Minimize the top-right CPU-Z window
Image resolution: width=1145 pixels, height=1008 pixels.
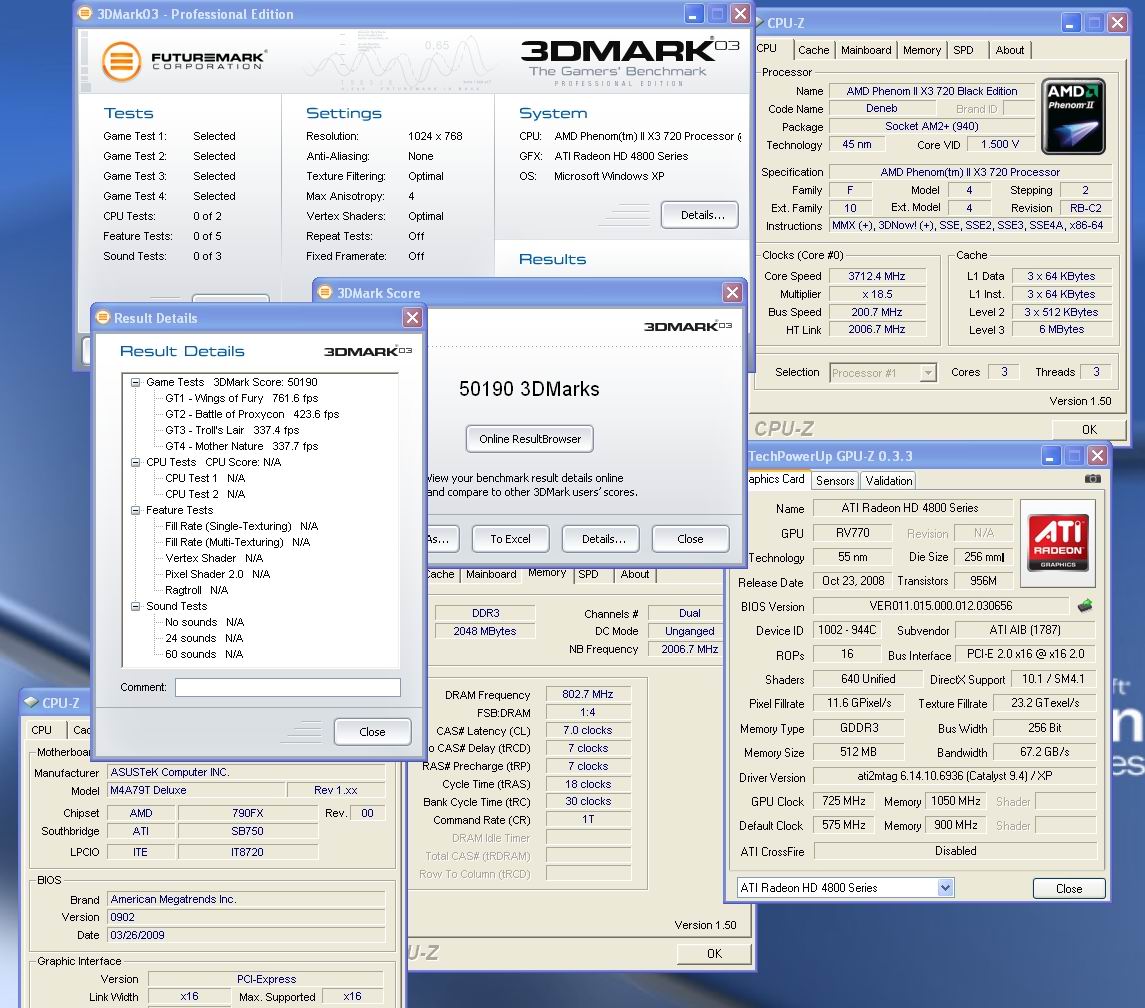click(x=1070, y=23)
